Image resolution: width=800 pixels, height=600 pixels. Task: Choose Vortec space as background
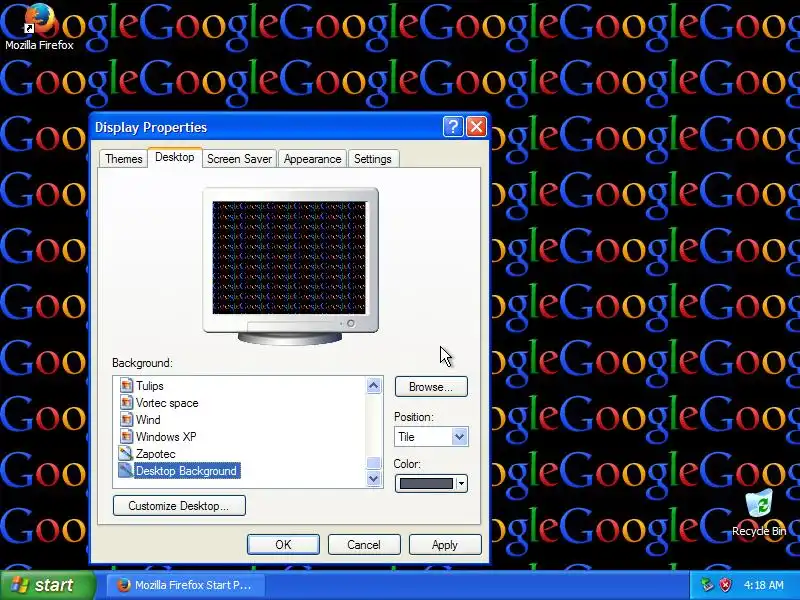(x=167, y=403)
